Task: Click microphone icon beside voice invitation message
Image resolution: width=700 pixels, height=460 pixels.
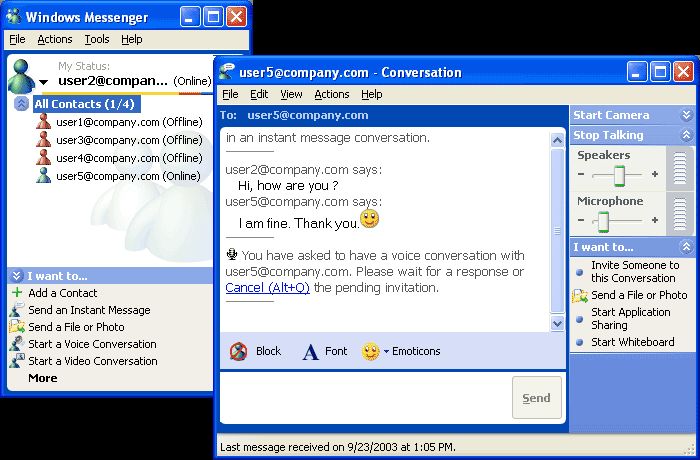Action: coord(232,255)
